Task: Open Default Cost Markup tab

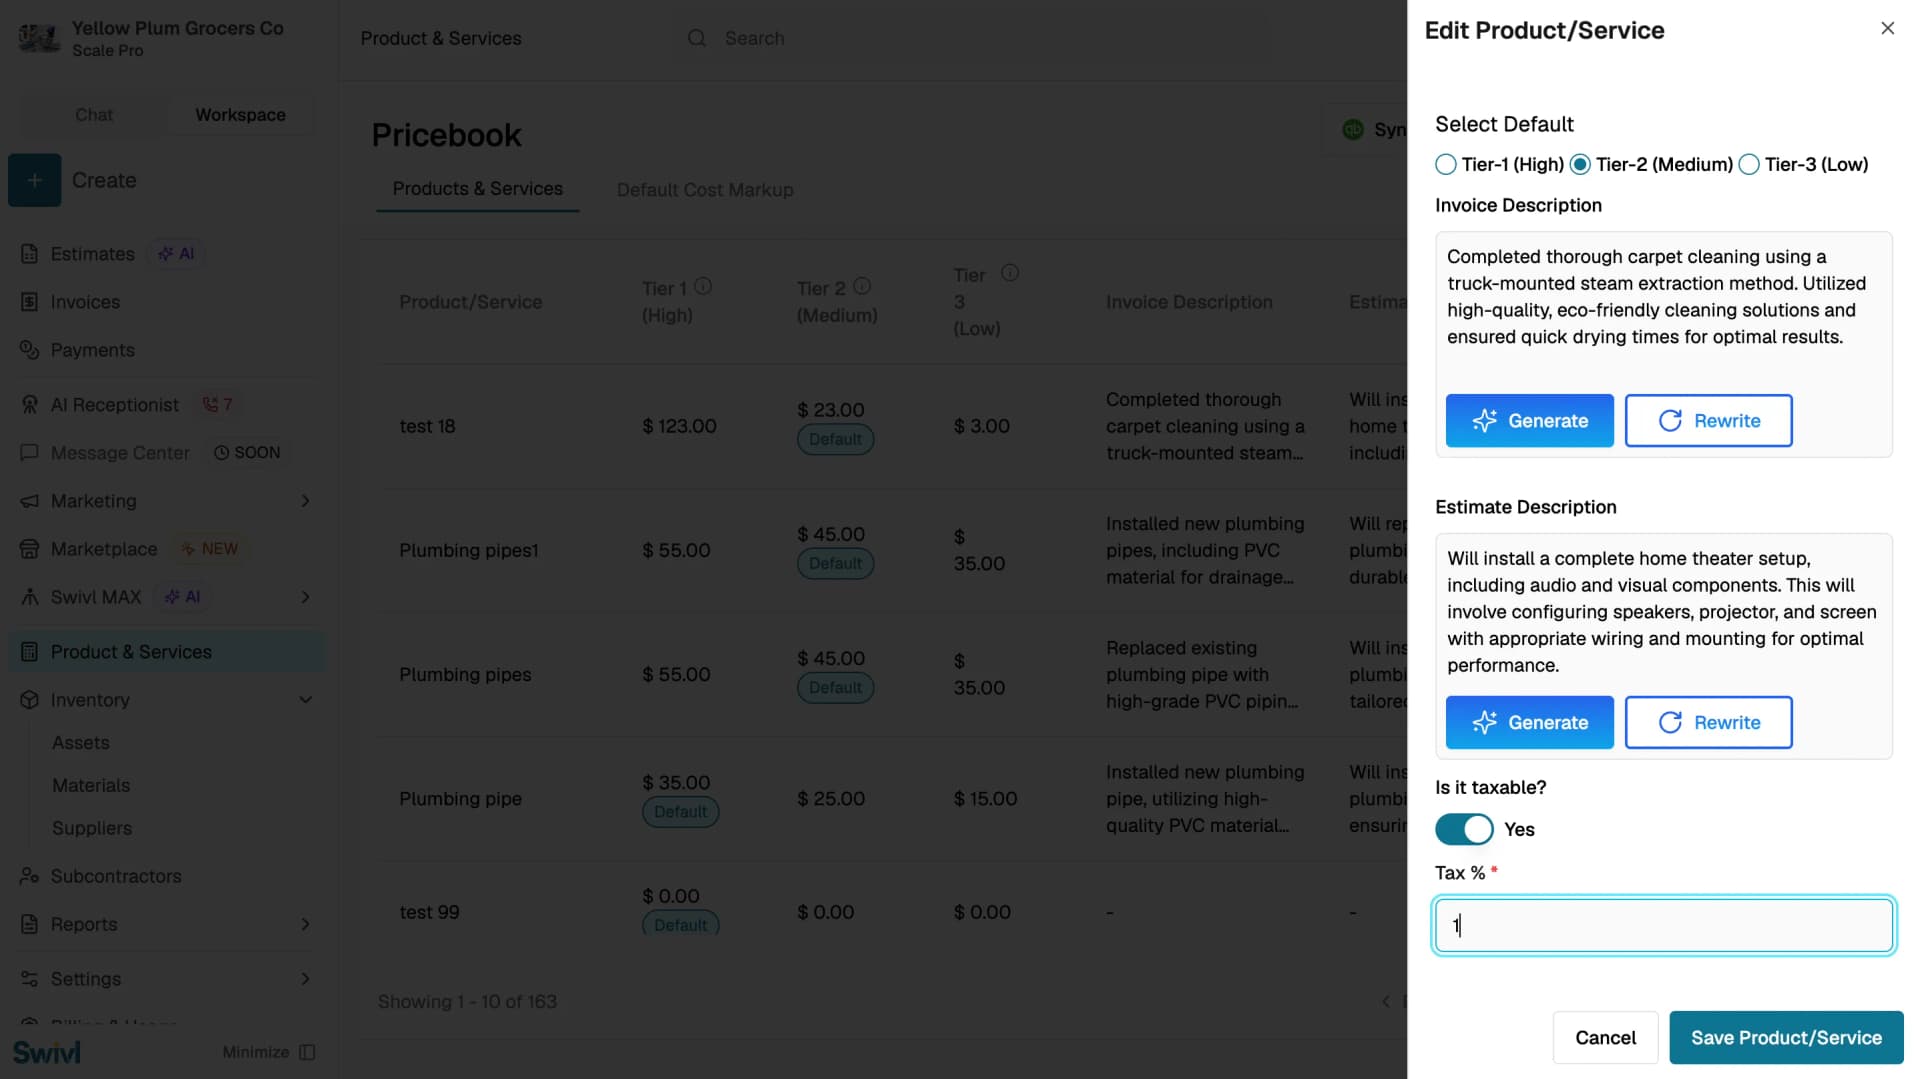Action: [x=705, y=190]
